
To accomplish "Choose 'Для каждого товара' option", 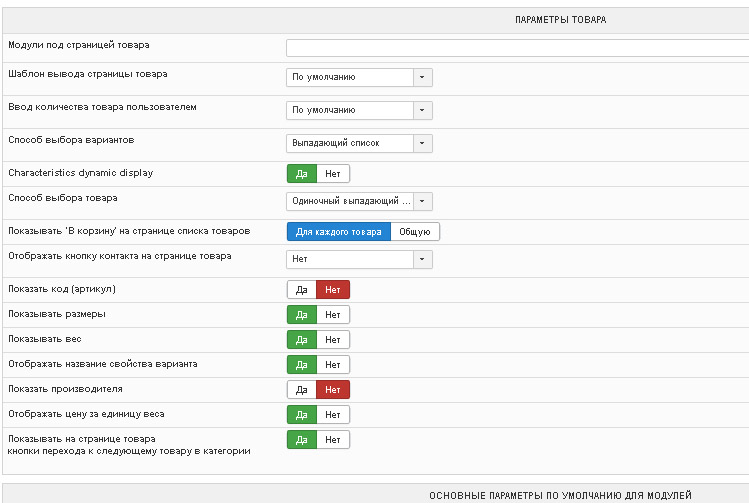I will coord(339,232).
